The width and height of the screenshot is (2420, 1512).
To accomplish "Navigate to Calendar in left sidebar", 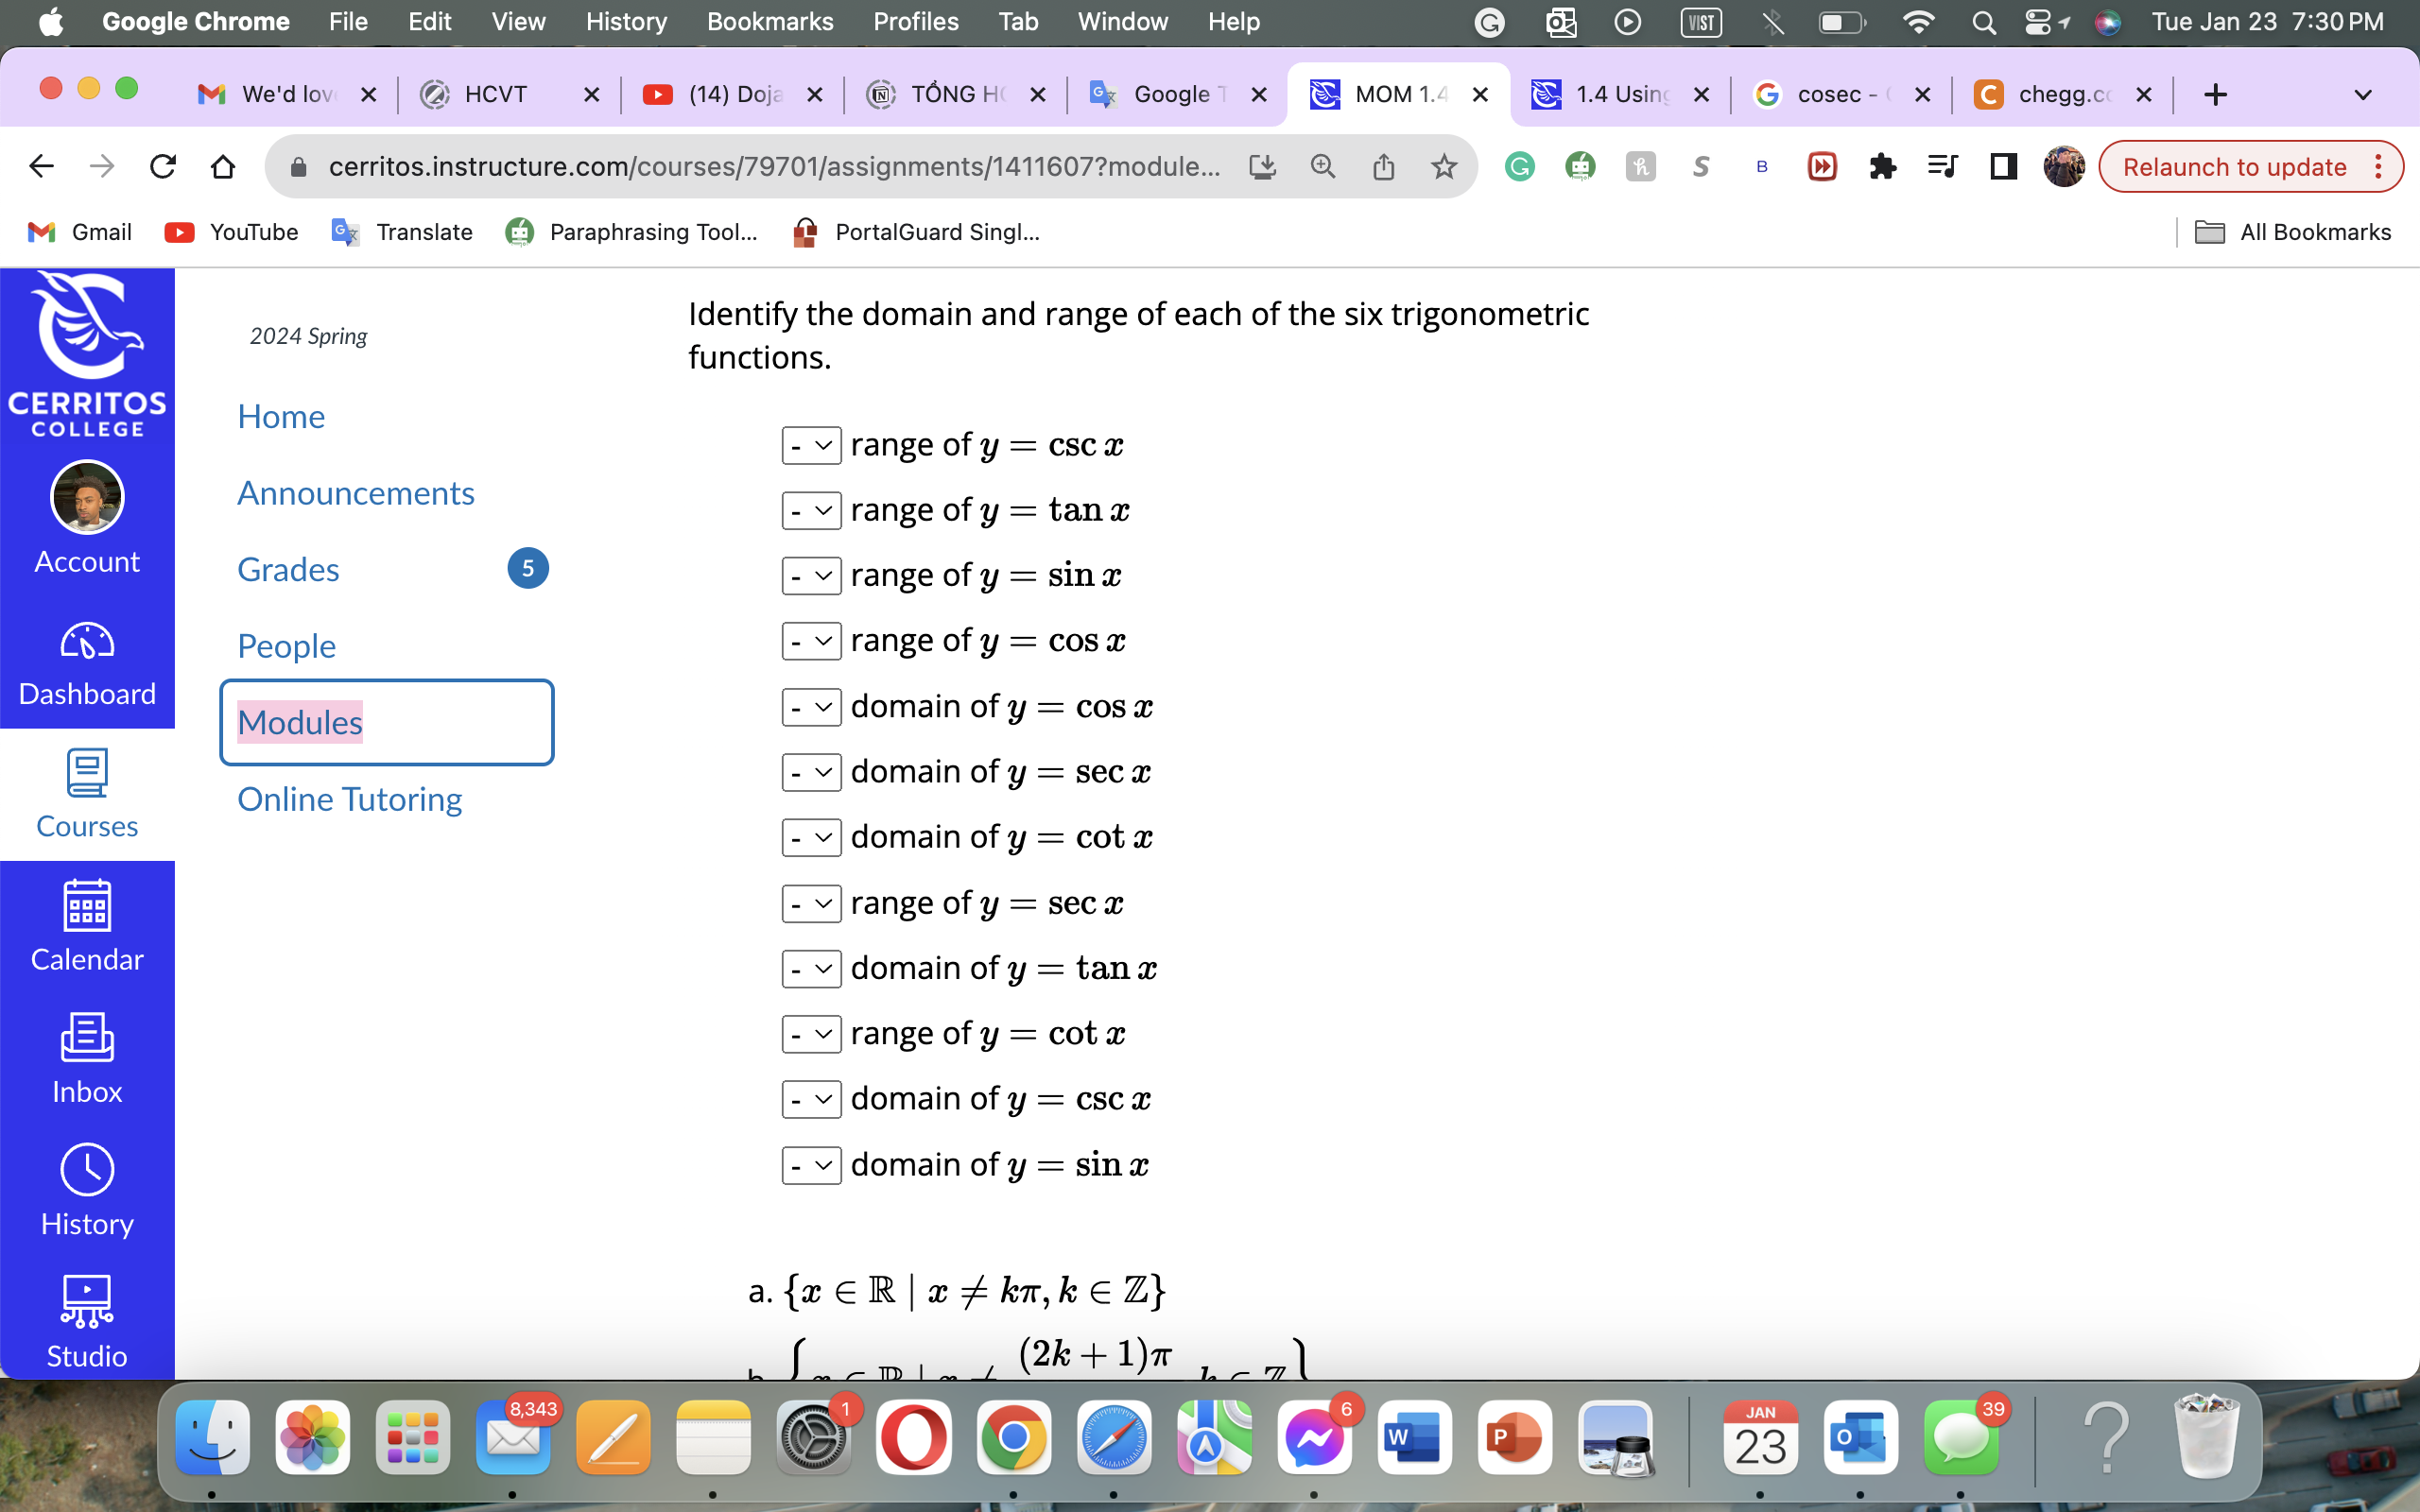I will 87,923.
